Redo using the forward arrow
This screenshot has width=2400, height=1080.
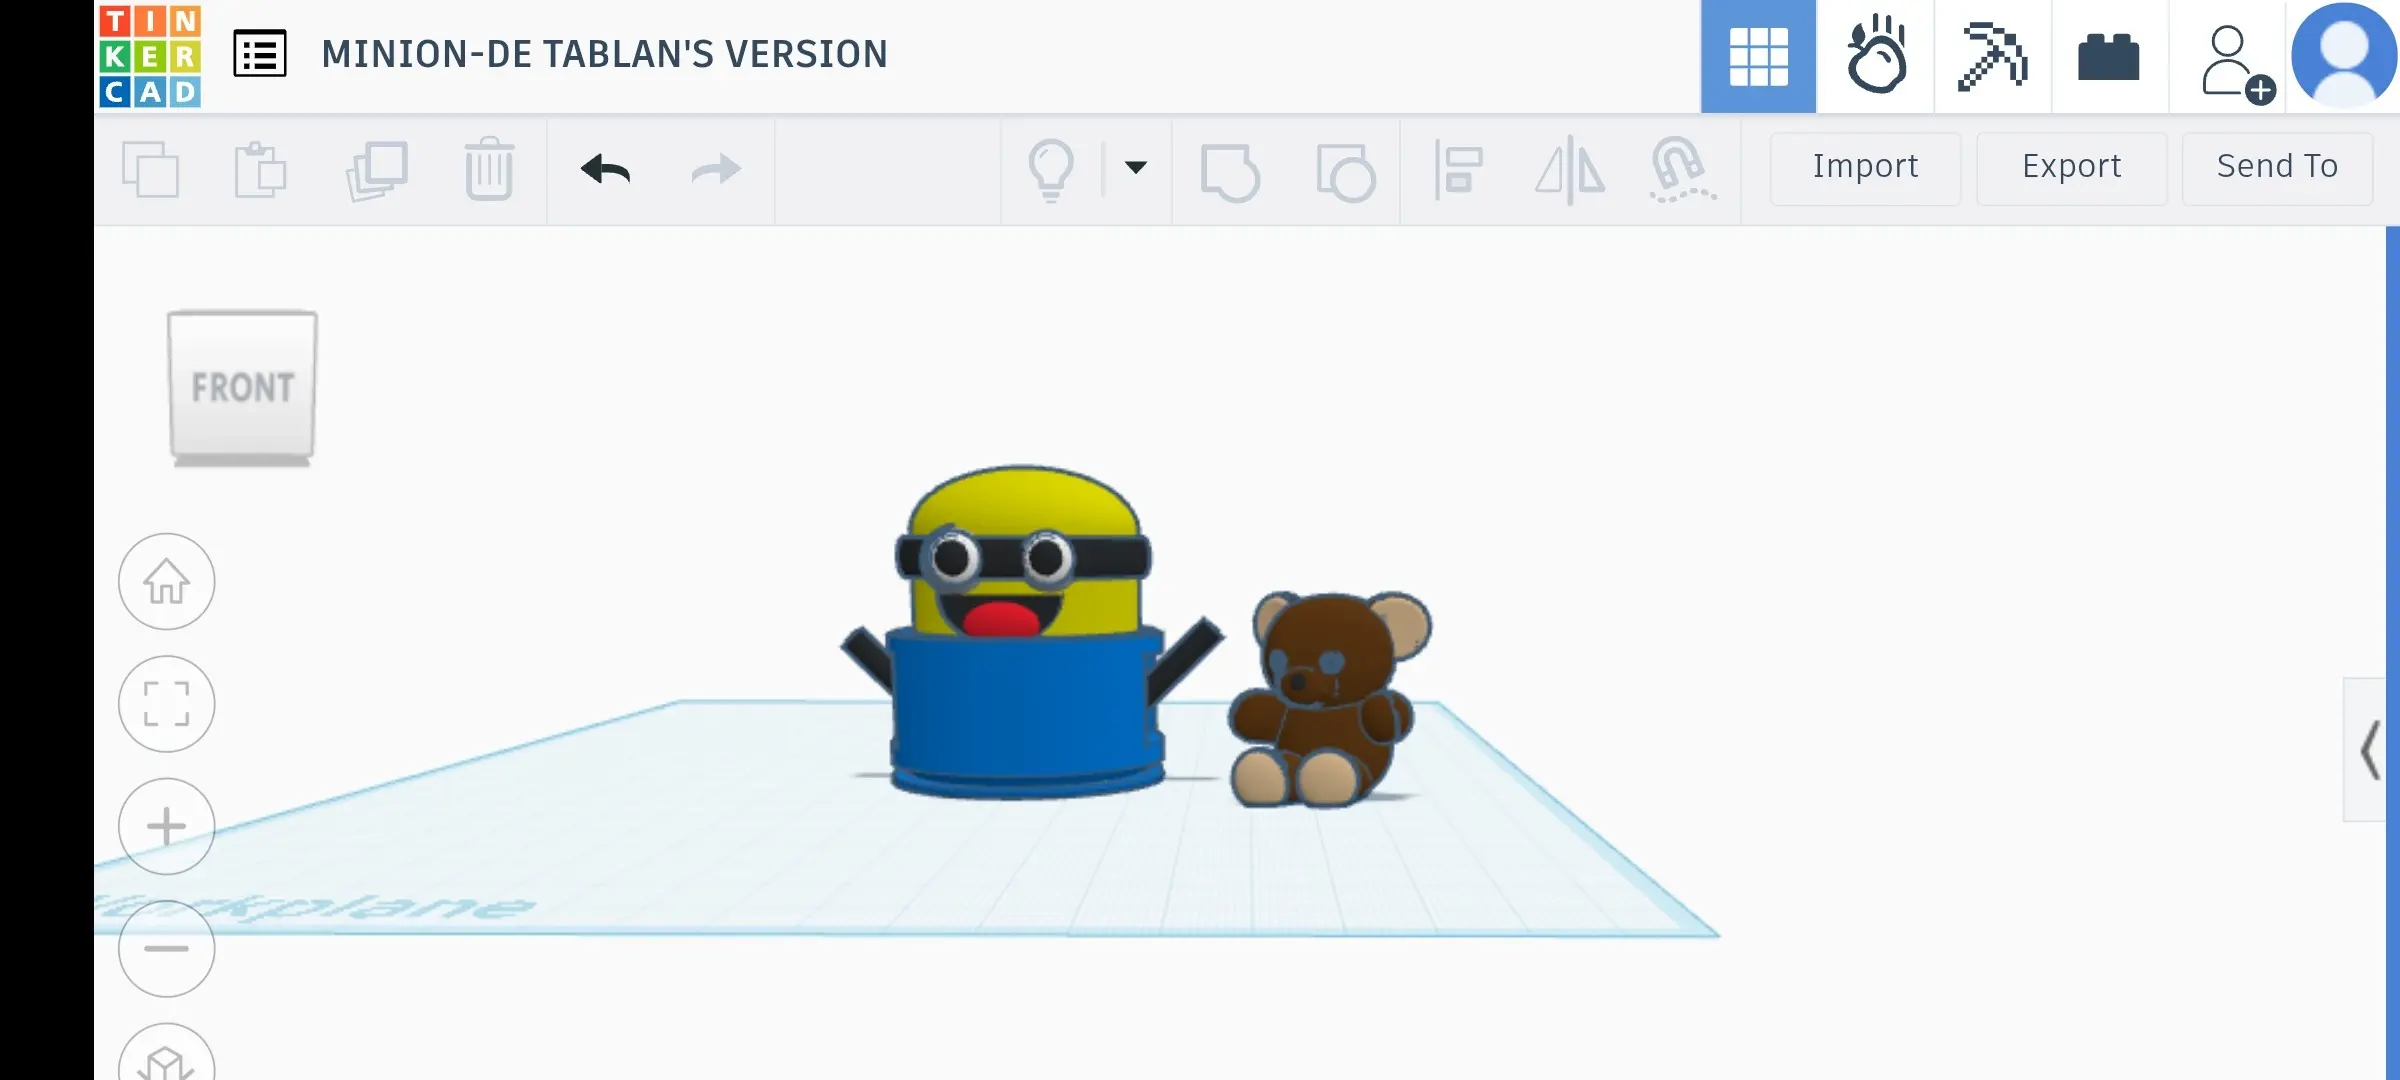(714, 170)
